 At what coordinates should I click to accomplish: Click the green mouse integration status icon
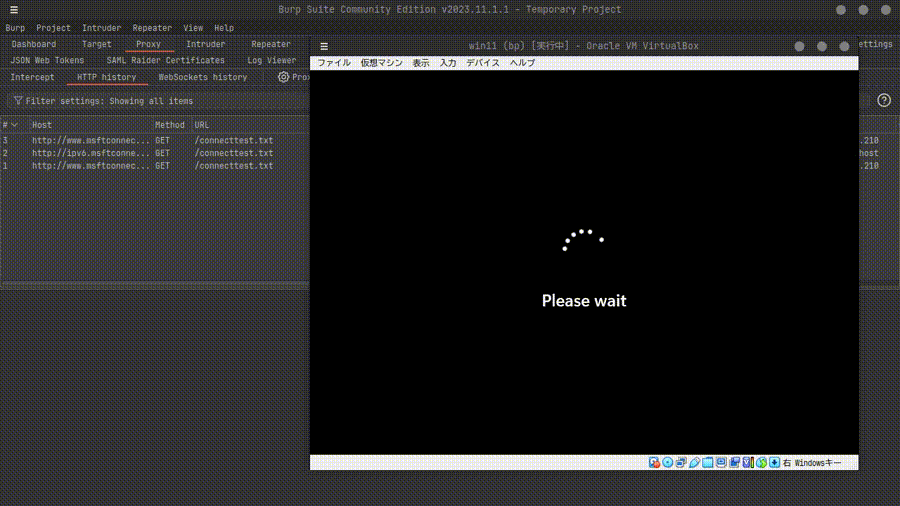761,463
